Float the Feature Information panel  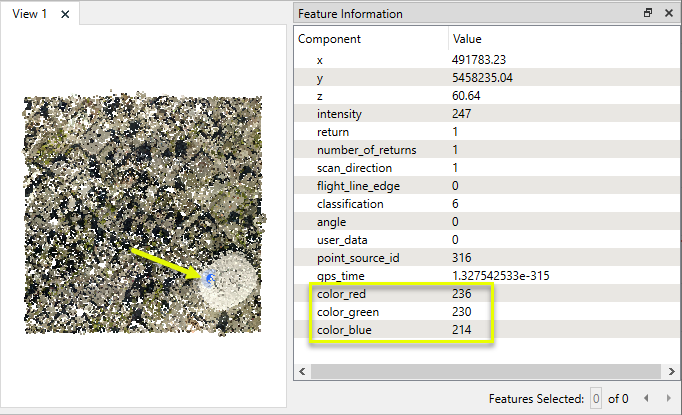point(648,13)
